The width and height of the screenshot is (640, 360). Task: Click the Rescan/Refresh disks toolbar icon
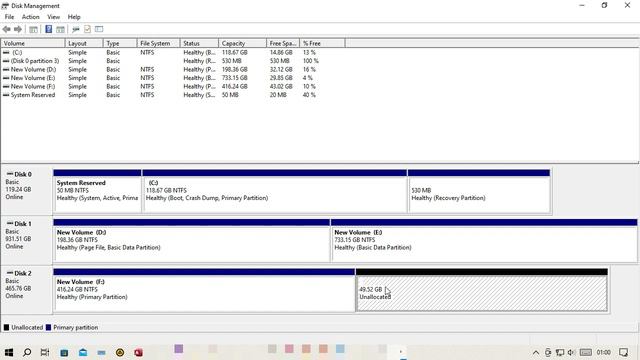pyautogui.click(x=76, y=29)
